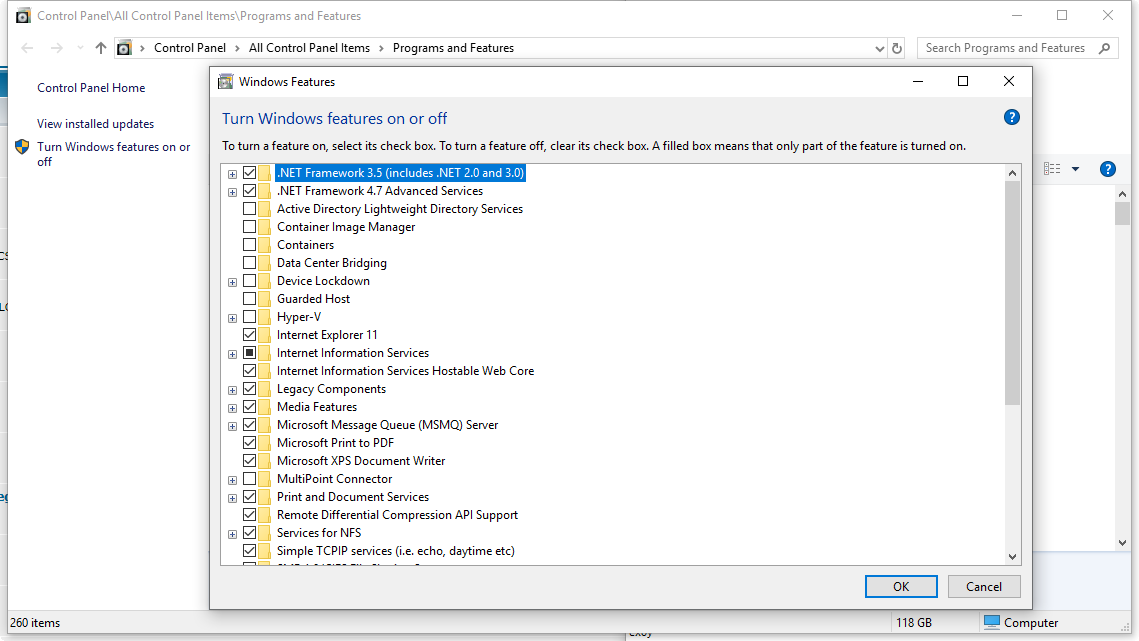Click the view options list icon

pyautogui.click(x=1052, y=169)
